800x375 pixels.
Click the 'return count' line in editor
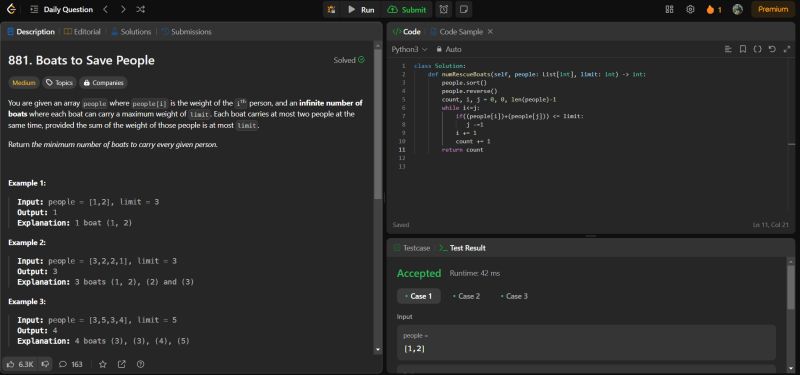[462, 150]
